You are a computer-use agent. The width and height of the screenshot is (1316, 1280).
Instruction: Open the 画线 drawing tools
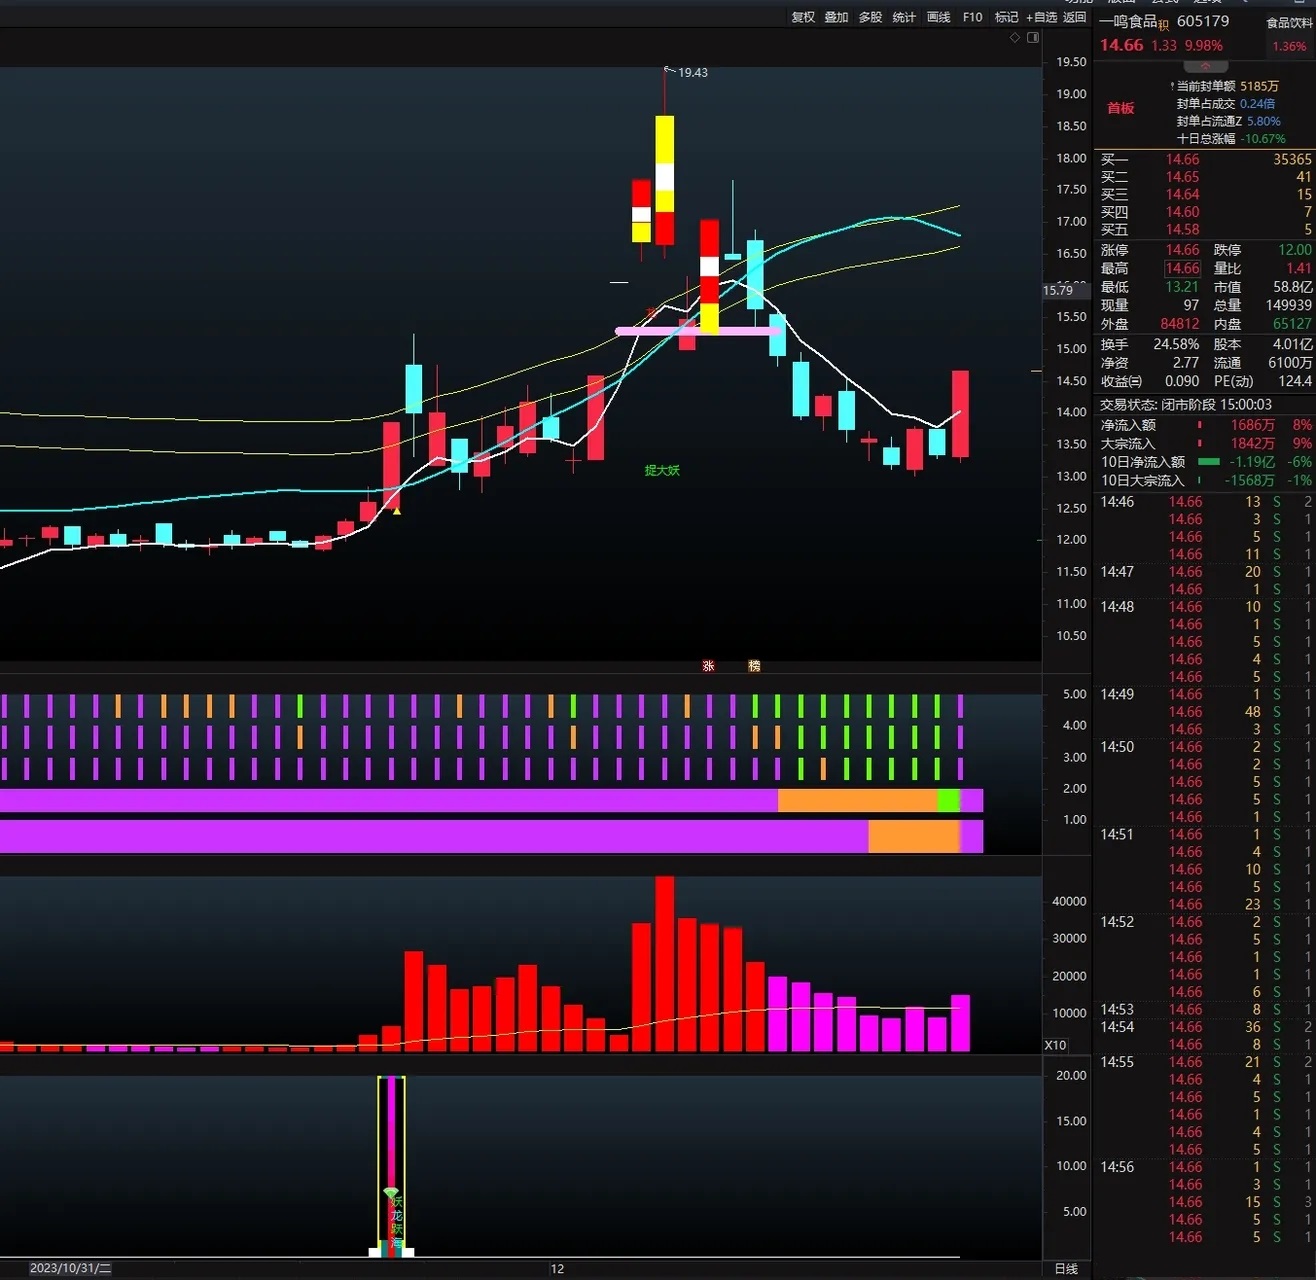coord(938,17)
